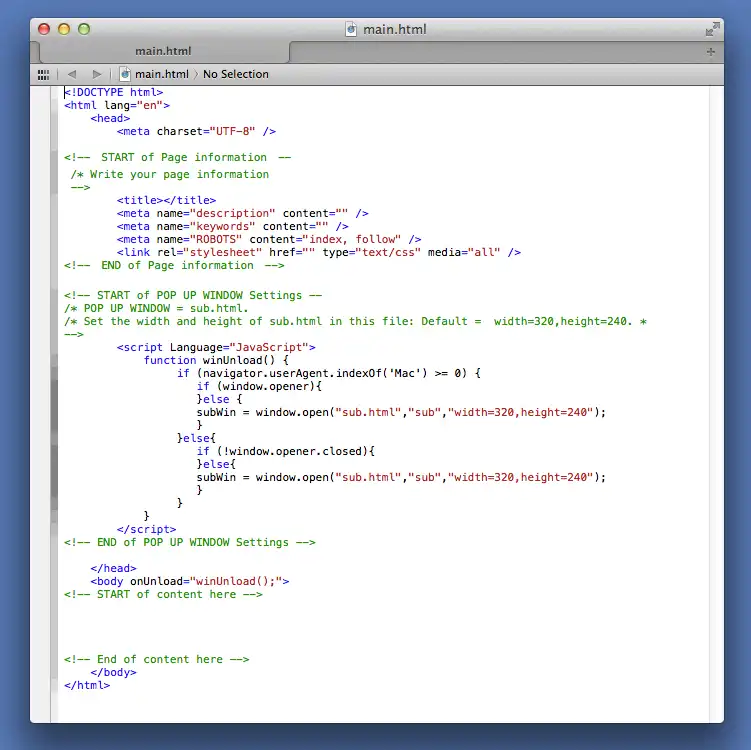
Task: Minimize the window with yellow button
Action: [64, 29]
